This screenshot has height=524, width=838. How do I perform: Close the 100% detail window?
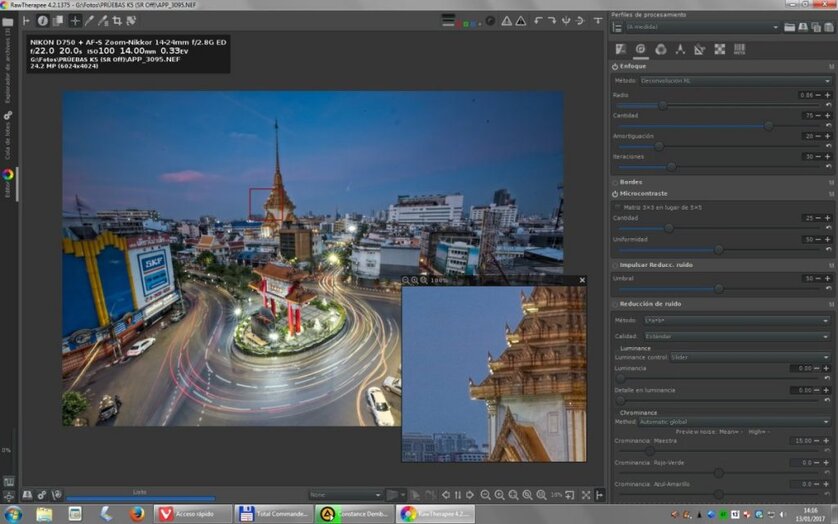pos(582,280)
